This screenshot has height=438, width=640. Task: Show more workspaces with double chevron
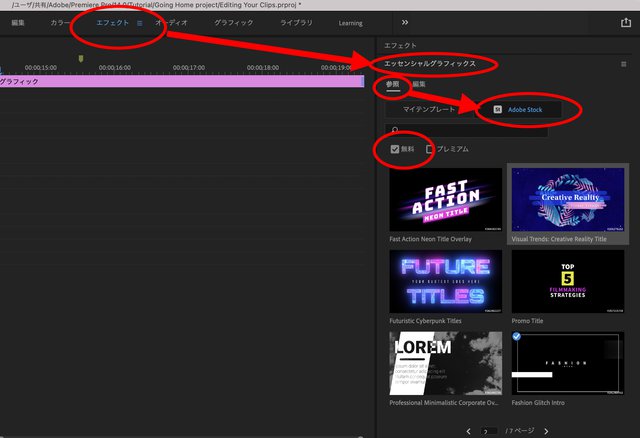pyautogui.click(x=404, y=22)
